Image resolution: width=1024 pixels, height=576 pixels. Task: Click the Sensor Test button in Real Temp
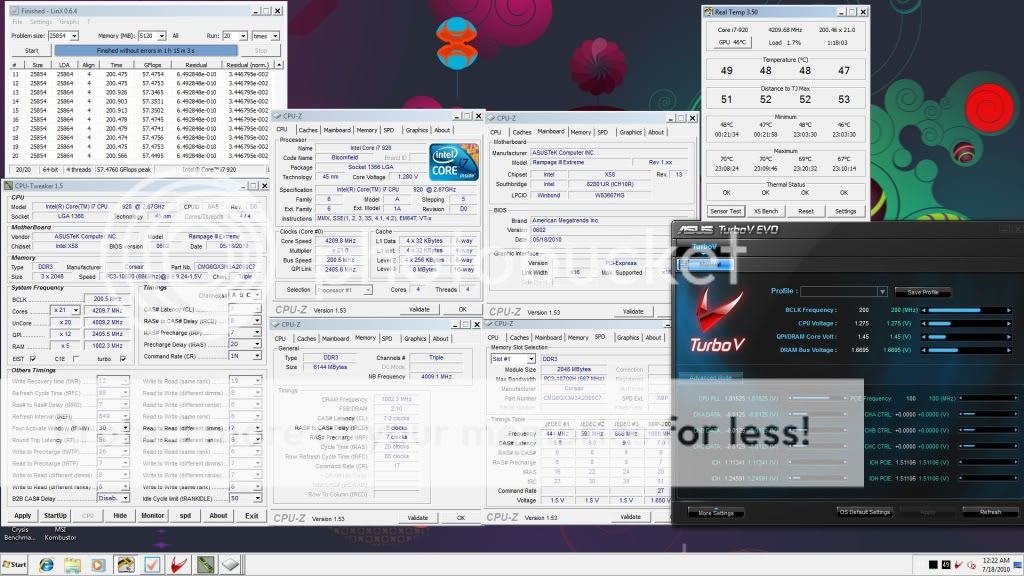pyautogui.click(x=725, y=211)
